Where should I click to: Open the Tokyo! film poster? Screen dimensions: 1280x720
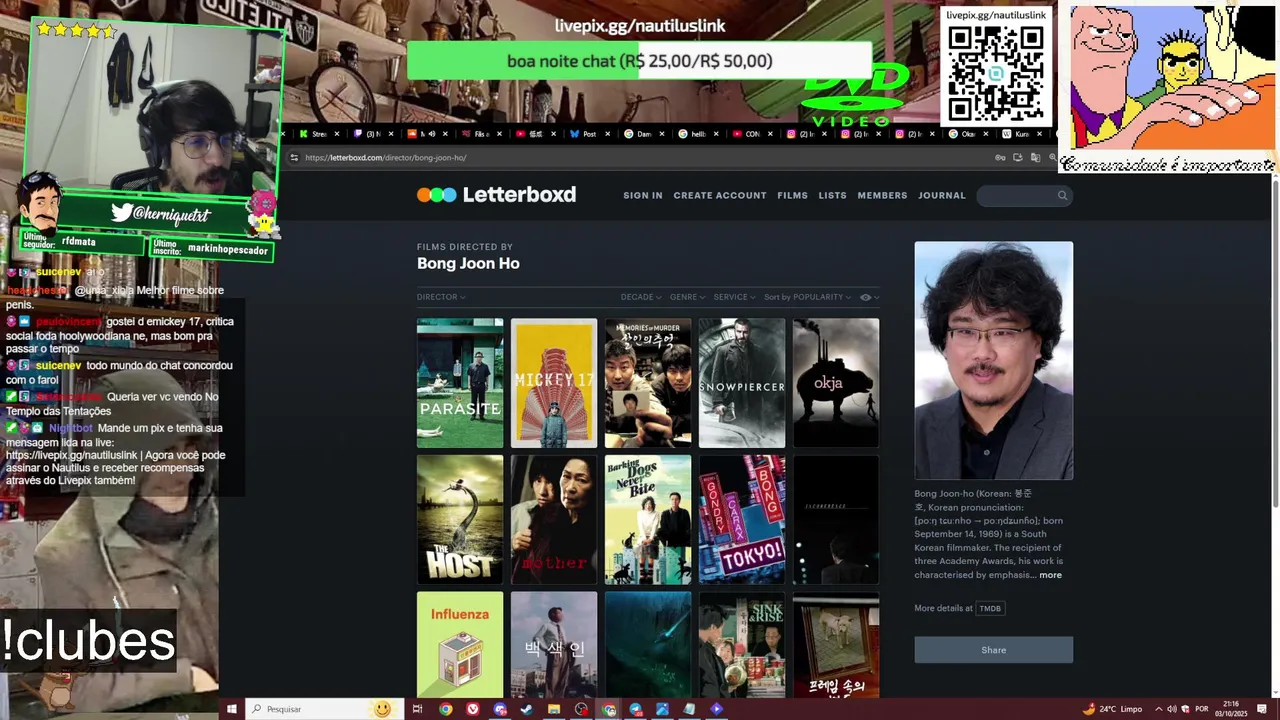742,520
